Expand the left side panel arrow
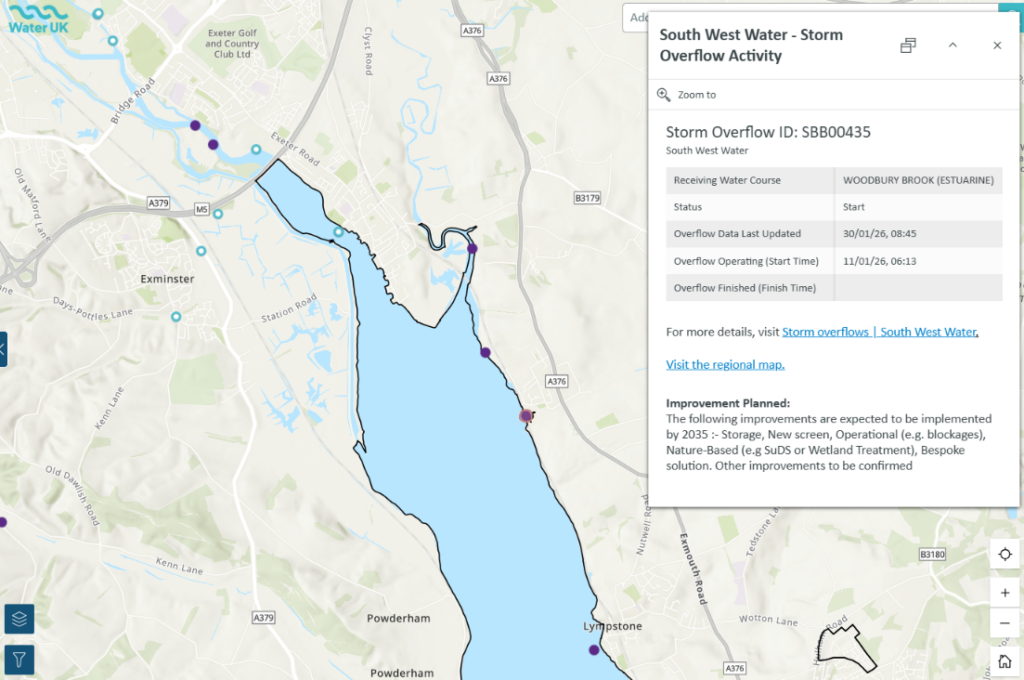The height and width of the screenshot is (680, 1024). [3, 349]
